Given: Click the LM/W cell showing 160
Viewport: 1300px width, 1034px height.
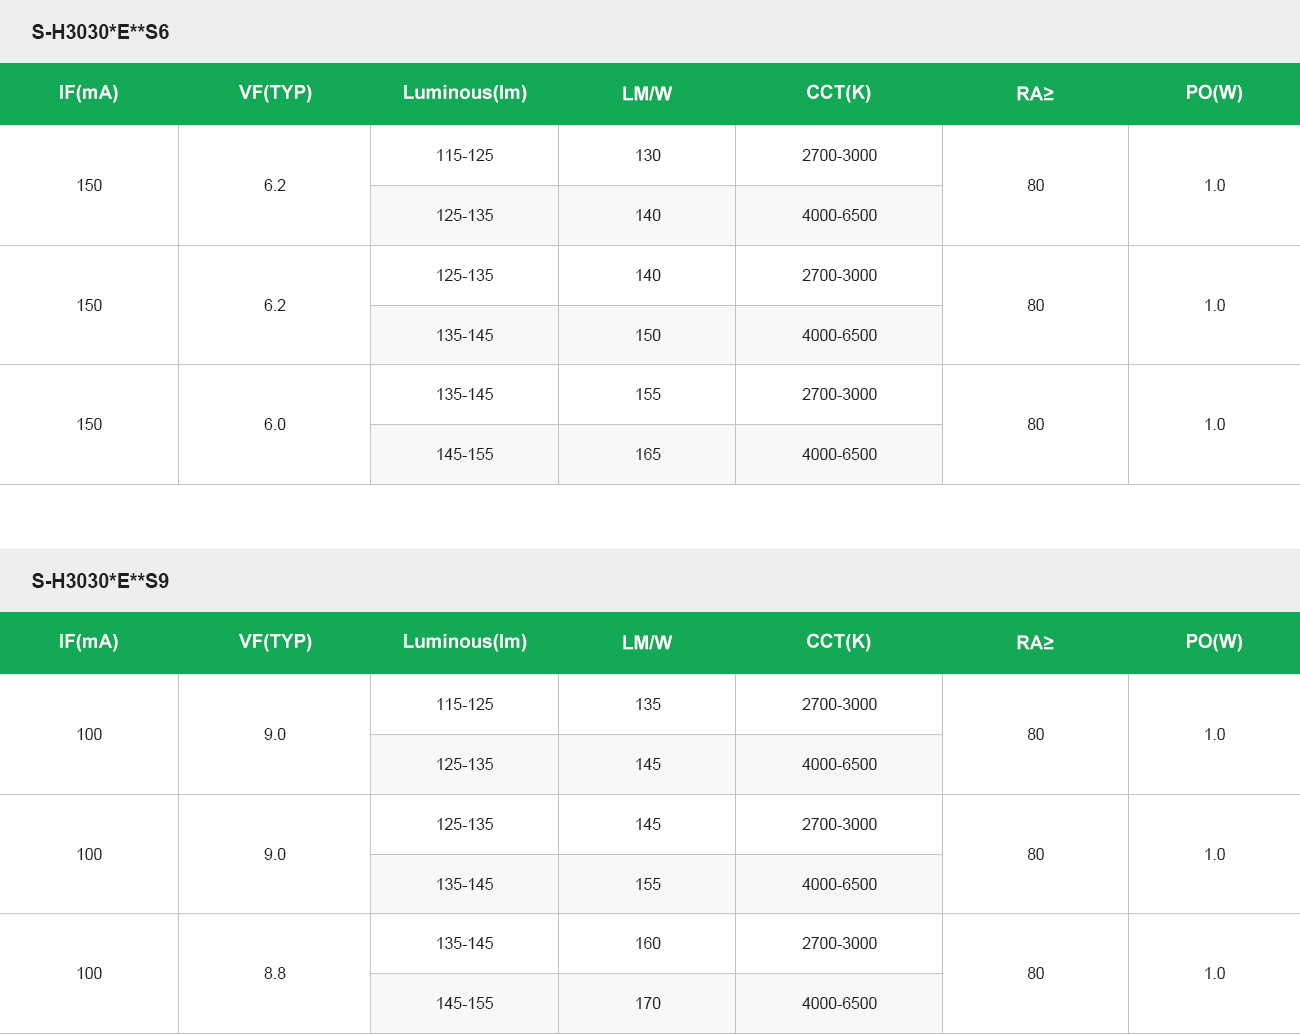Looking at the screenshot, I should pyautogui.click(x=648, y=944).
